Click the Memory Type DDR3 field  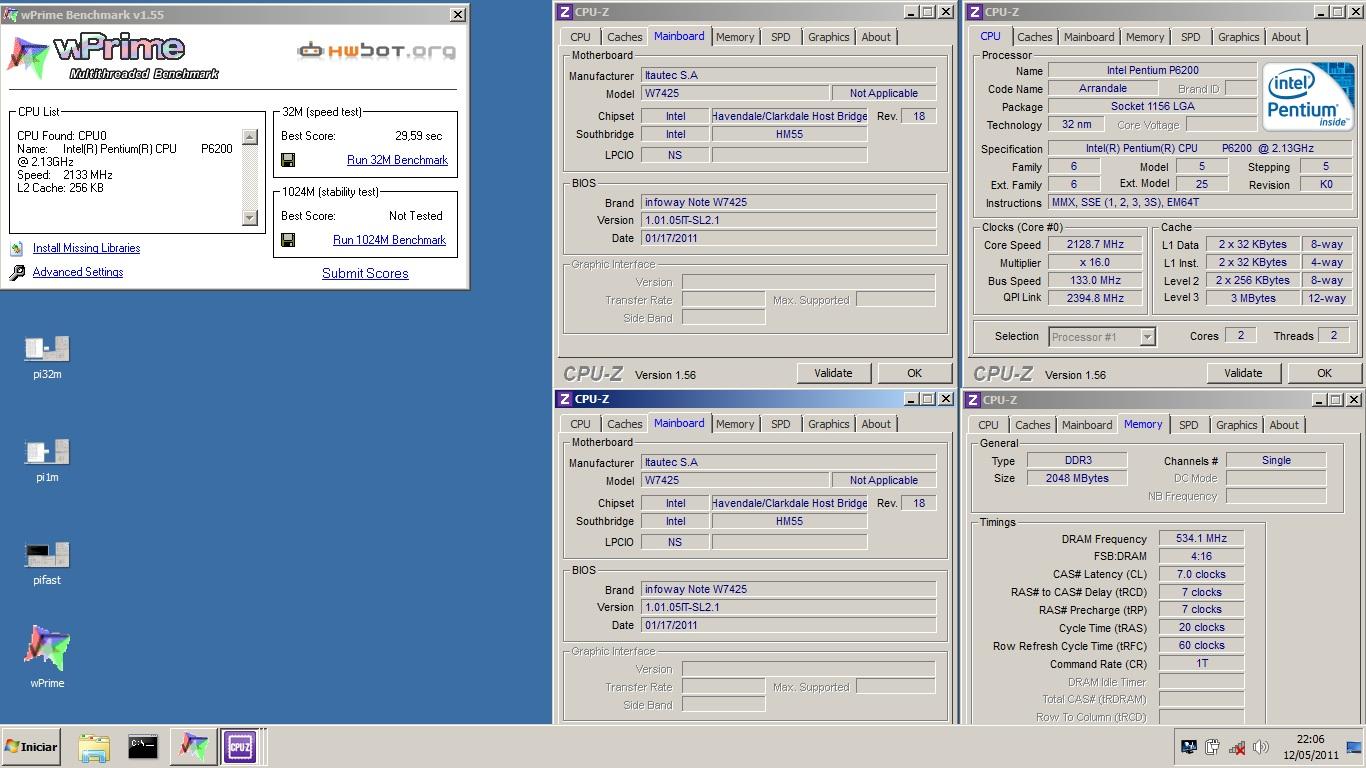(1078, 460)
